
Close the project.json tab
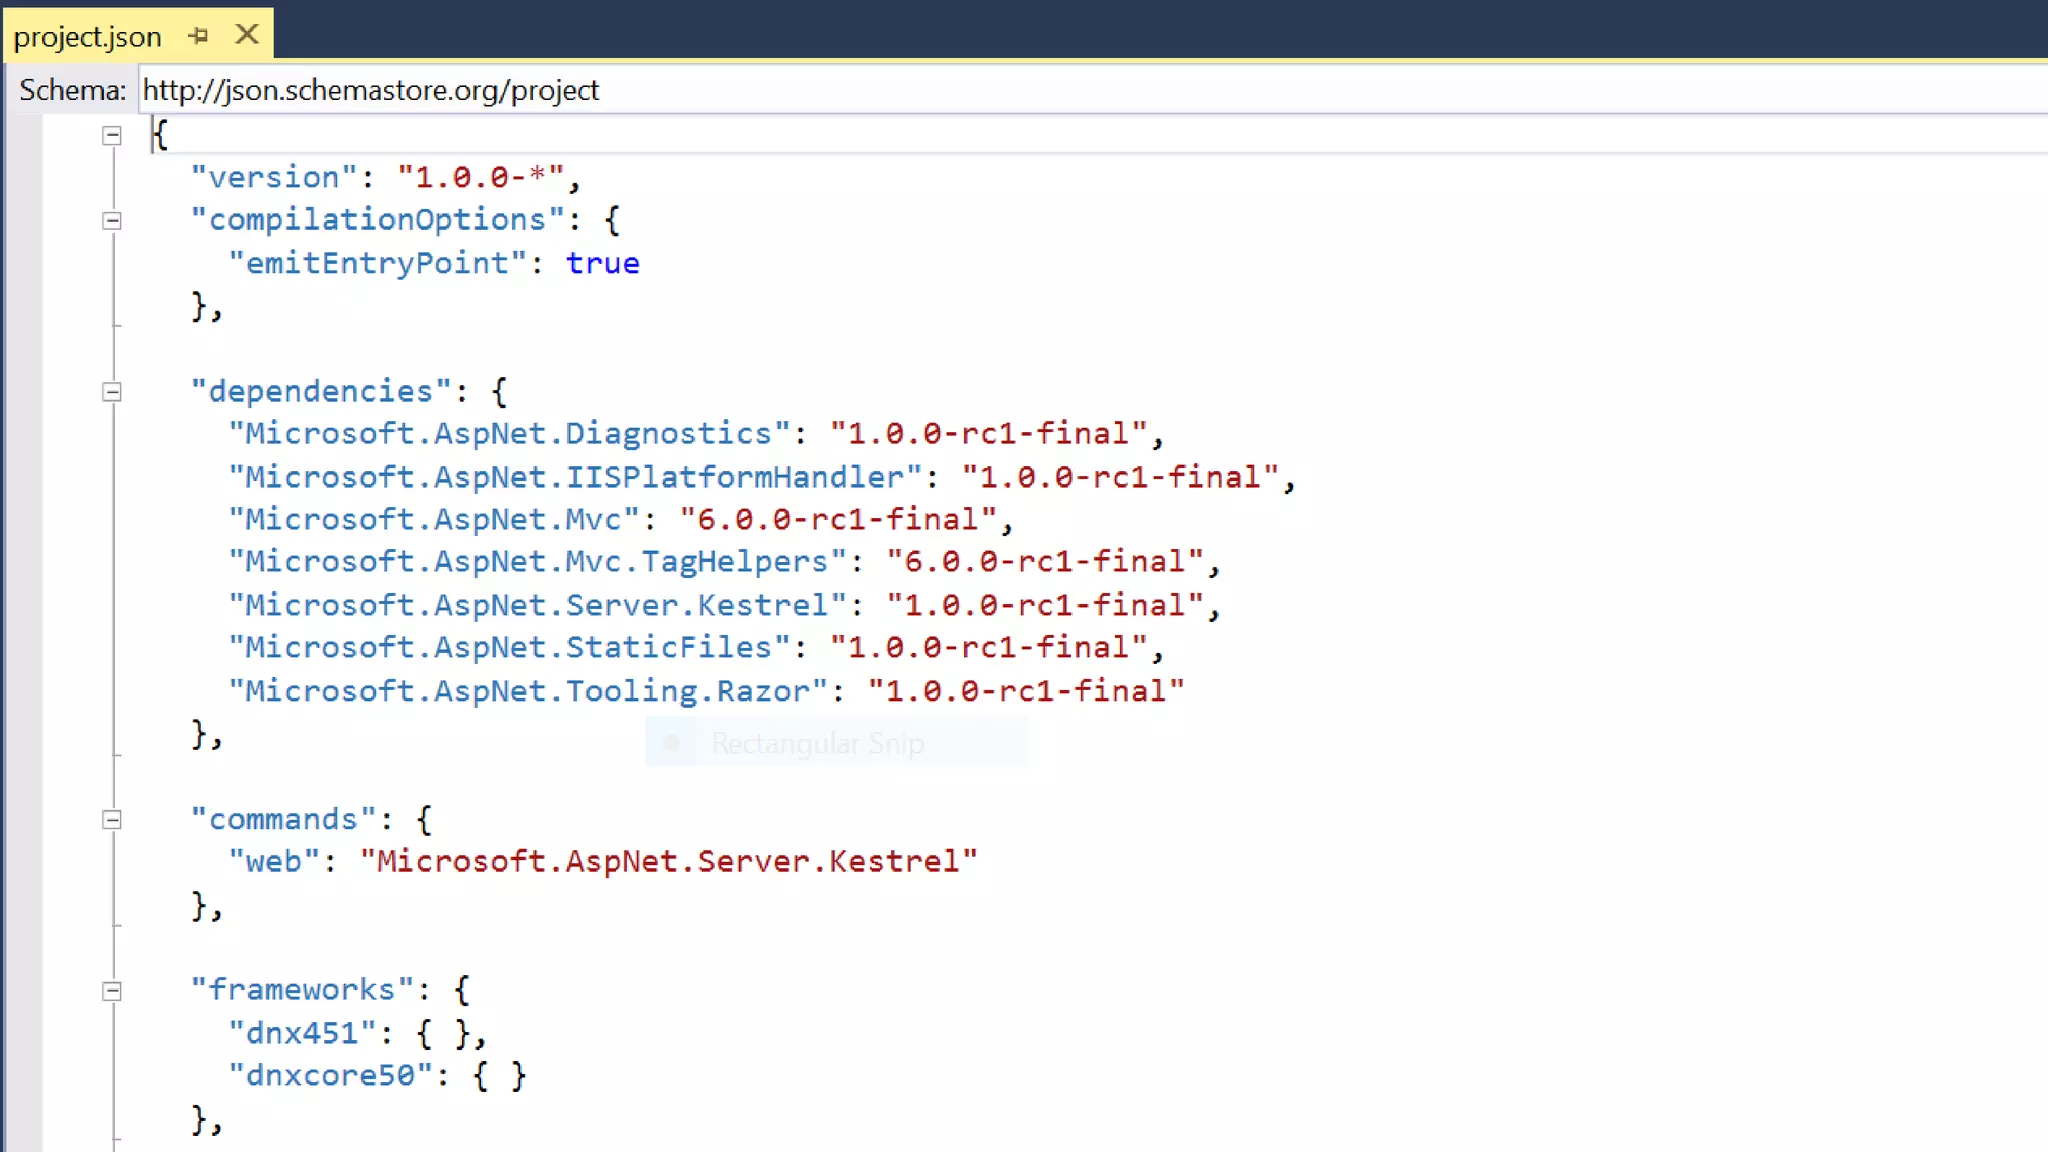pos(246,35)
